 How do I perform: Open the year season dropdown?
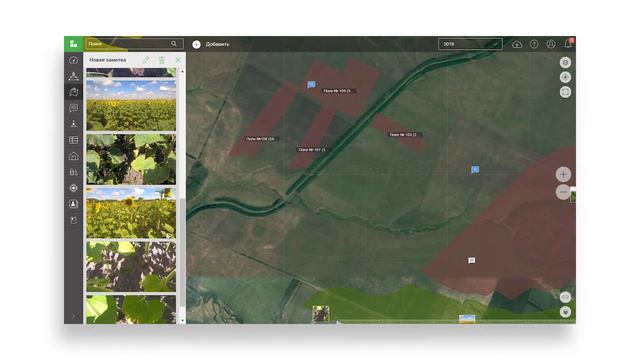click(x=470, y=44)
